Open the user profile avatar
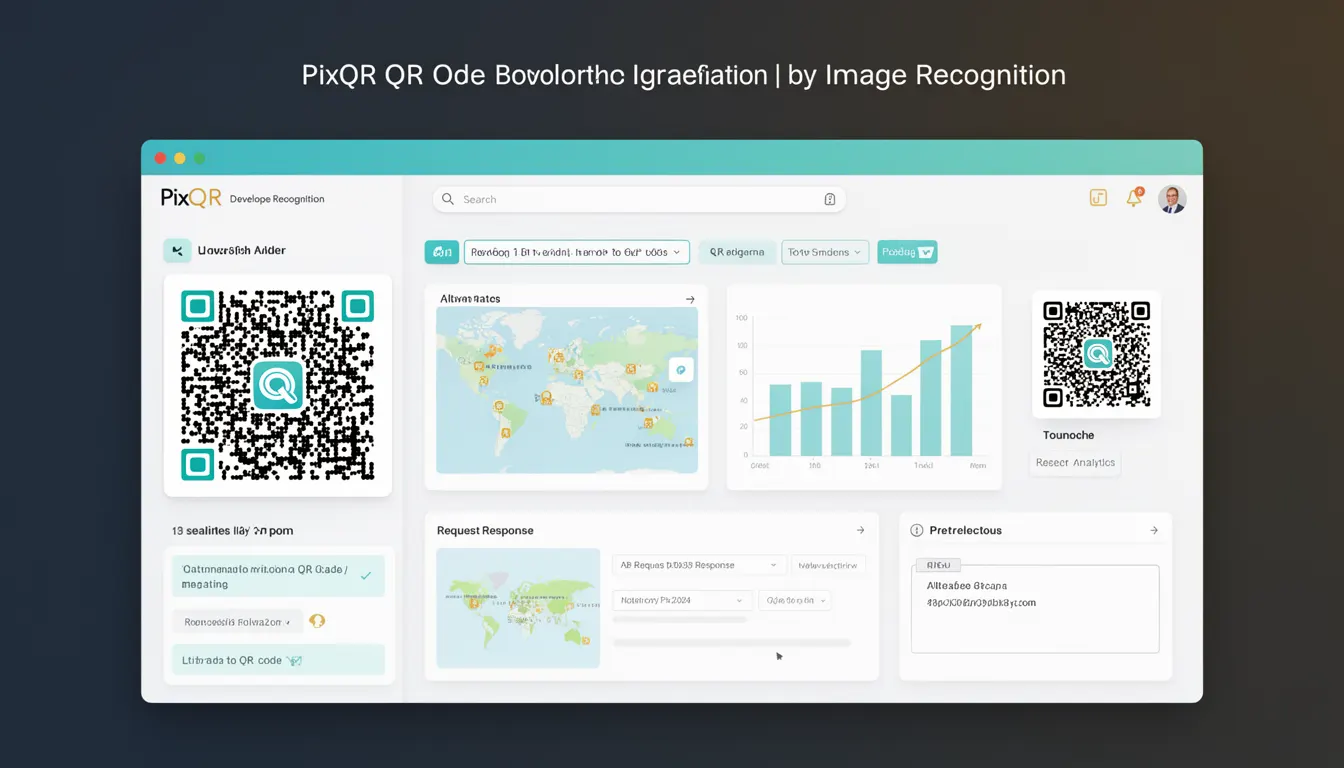This screenshot has height=768, width=1344. (1172, 199)
